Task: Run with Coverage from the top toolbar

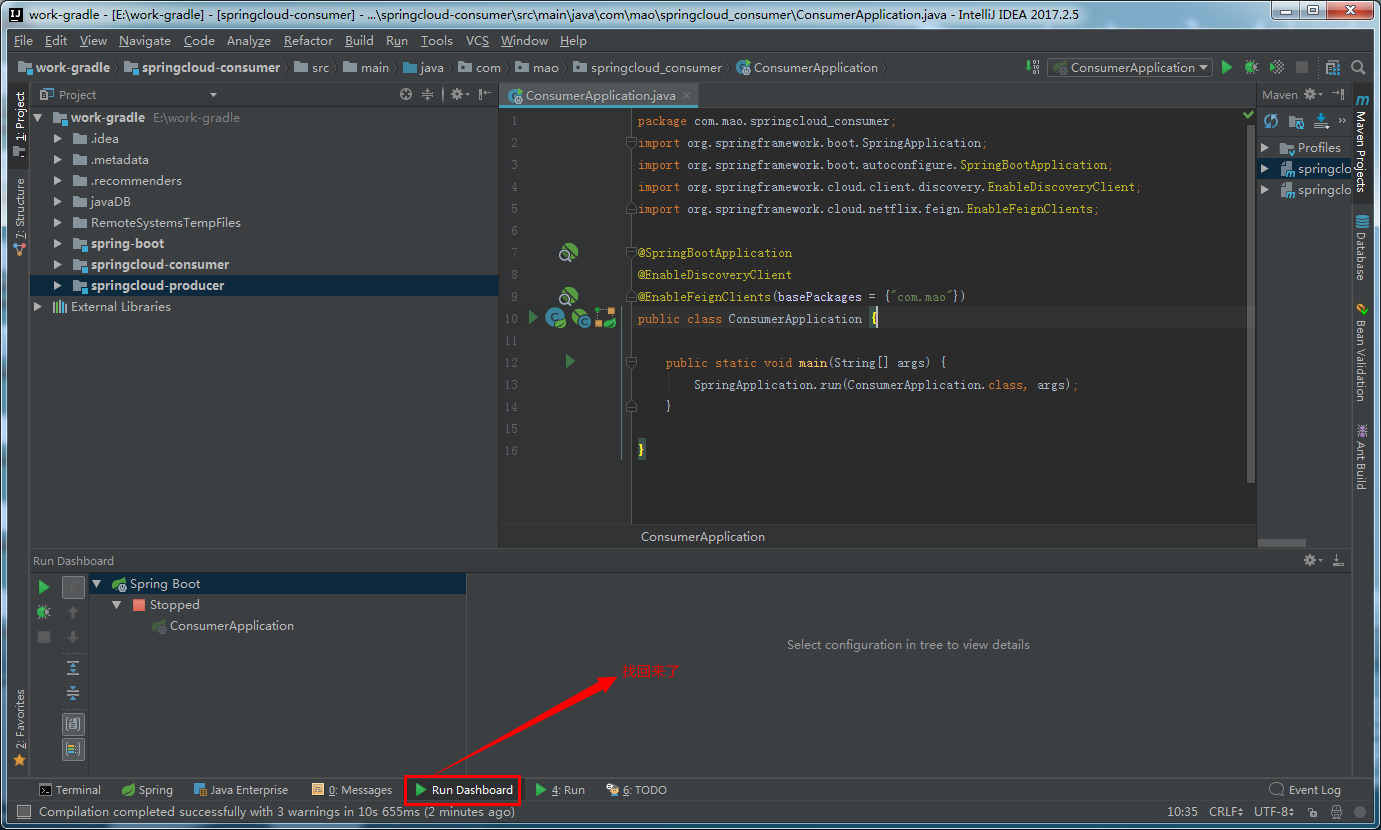Action: click(1276, 67)
